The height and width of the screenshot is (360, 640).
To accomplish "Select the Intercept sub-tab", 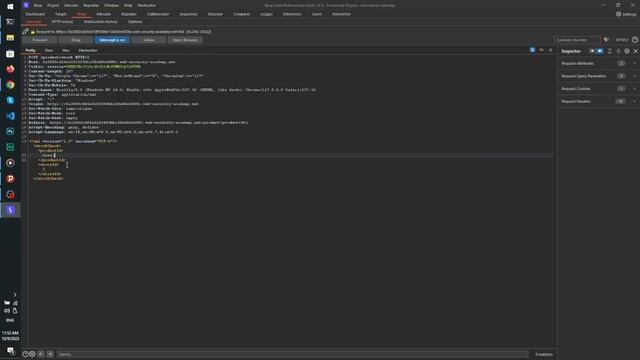I will (x=33, y=22).
